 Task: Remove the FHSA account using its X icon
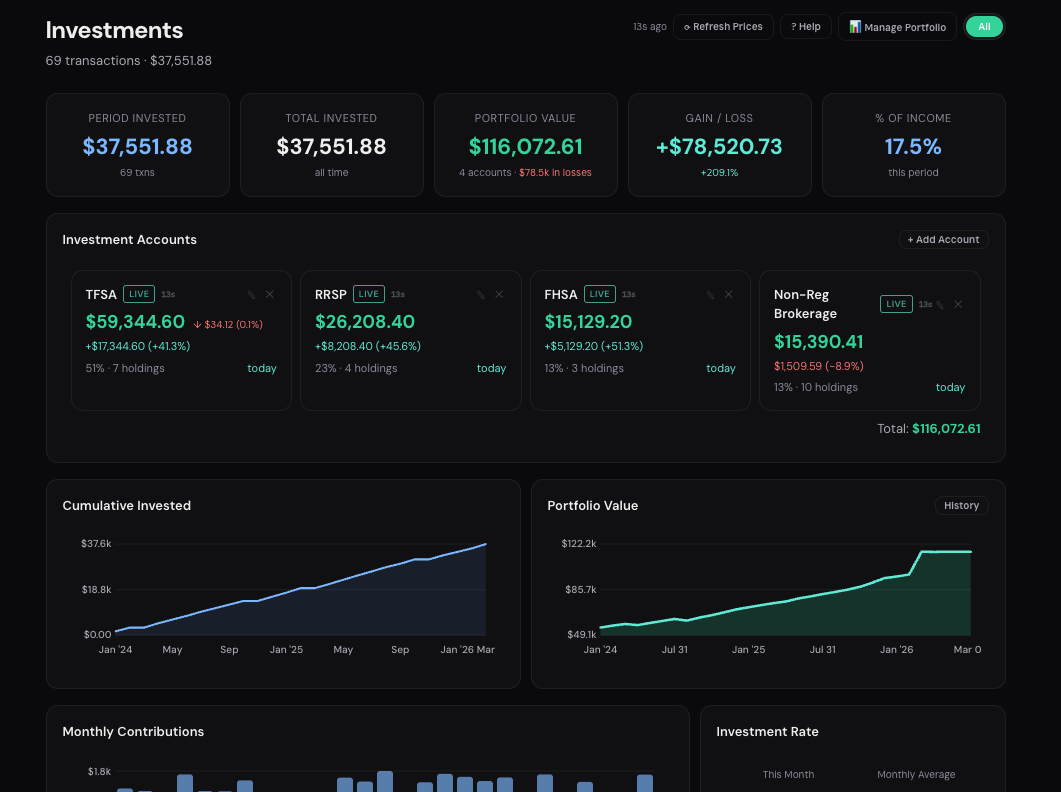click(729, 294)
